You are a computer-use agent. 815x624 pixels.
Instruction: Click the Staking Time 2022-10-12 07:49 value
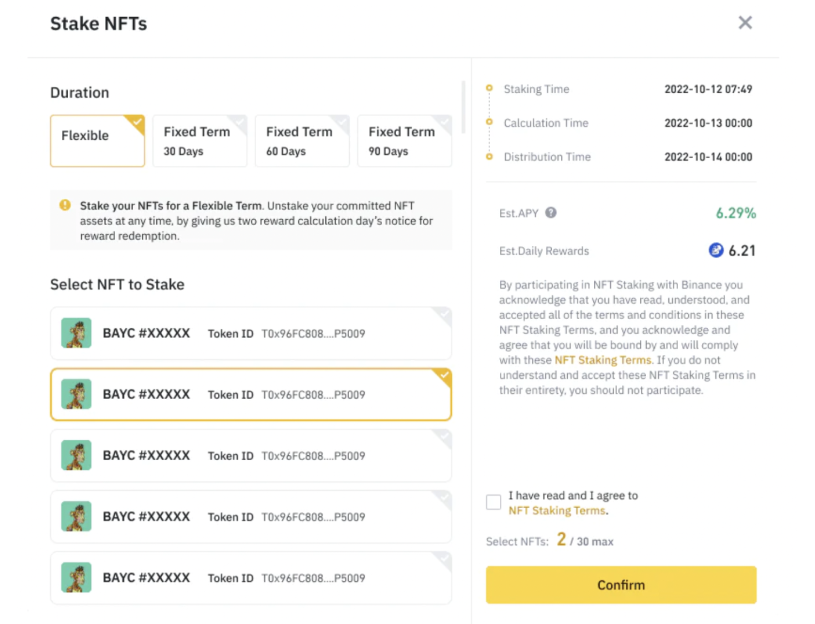708,89
